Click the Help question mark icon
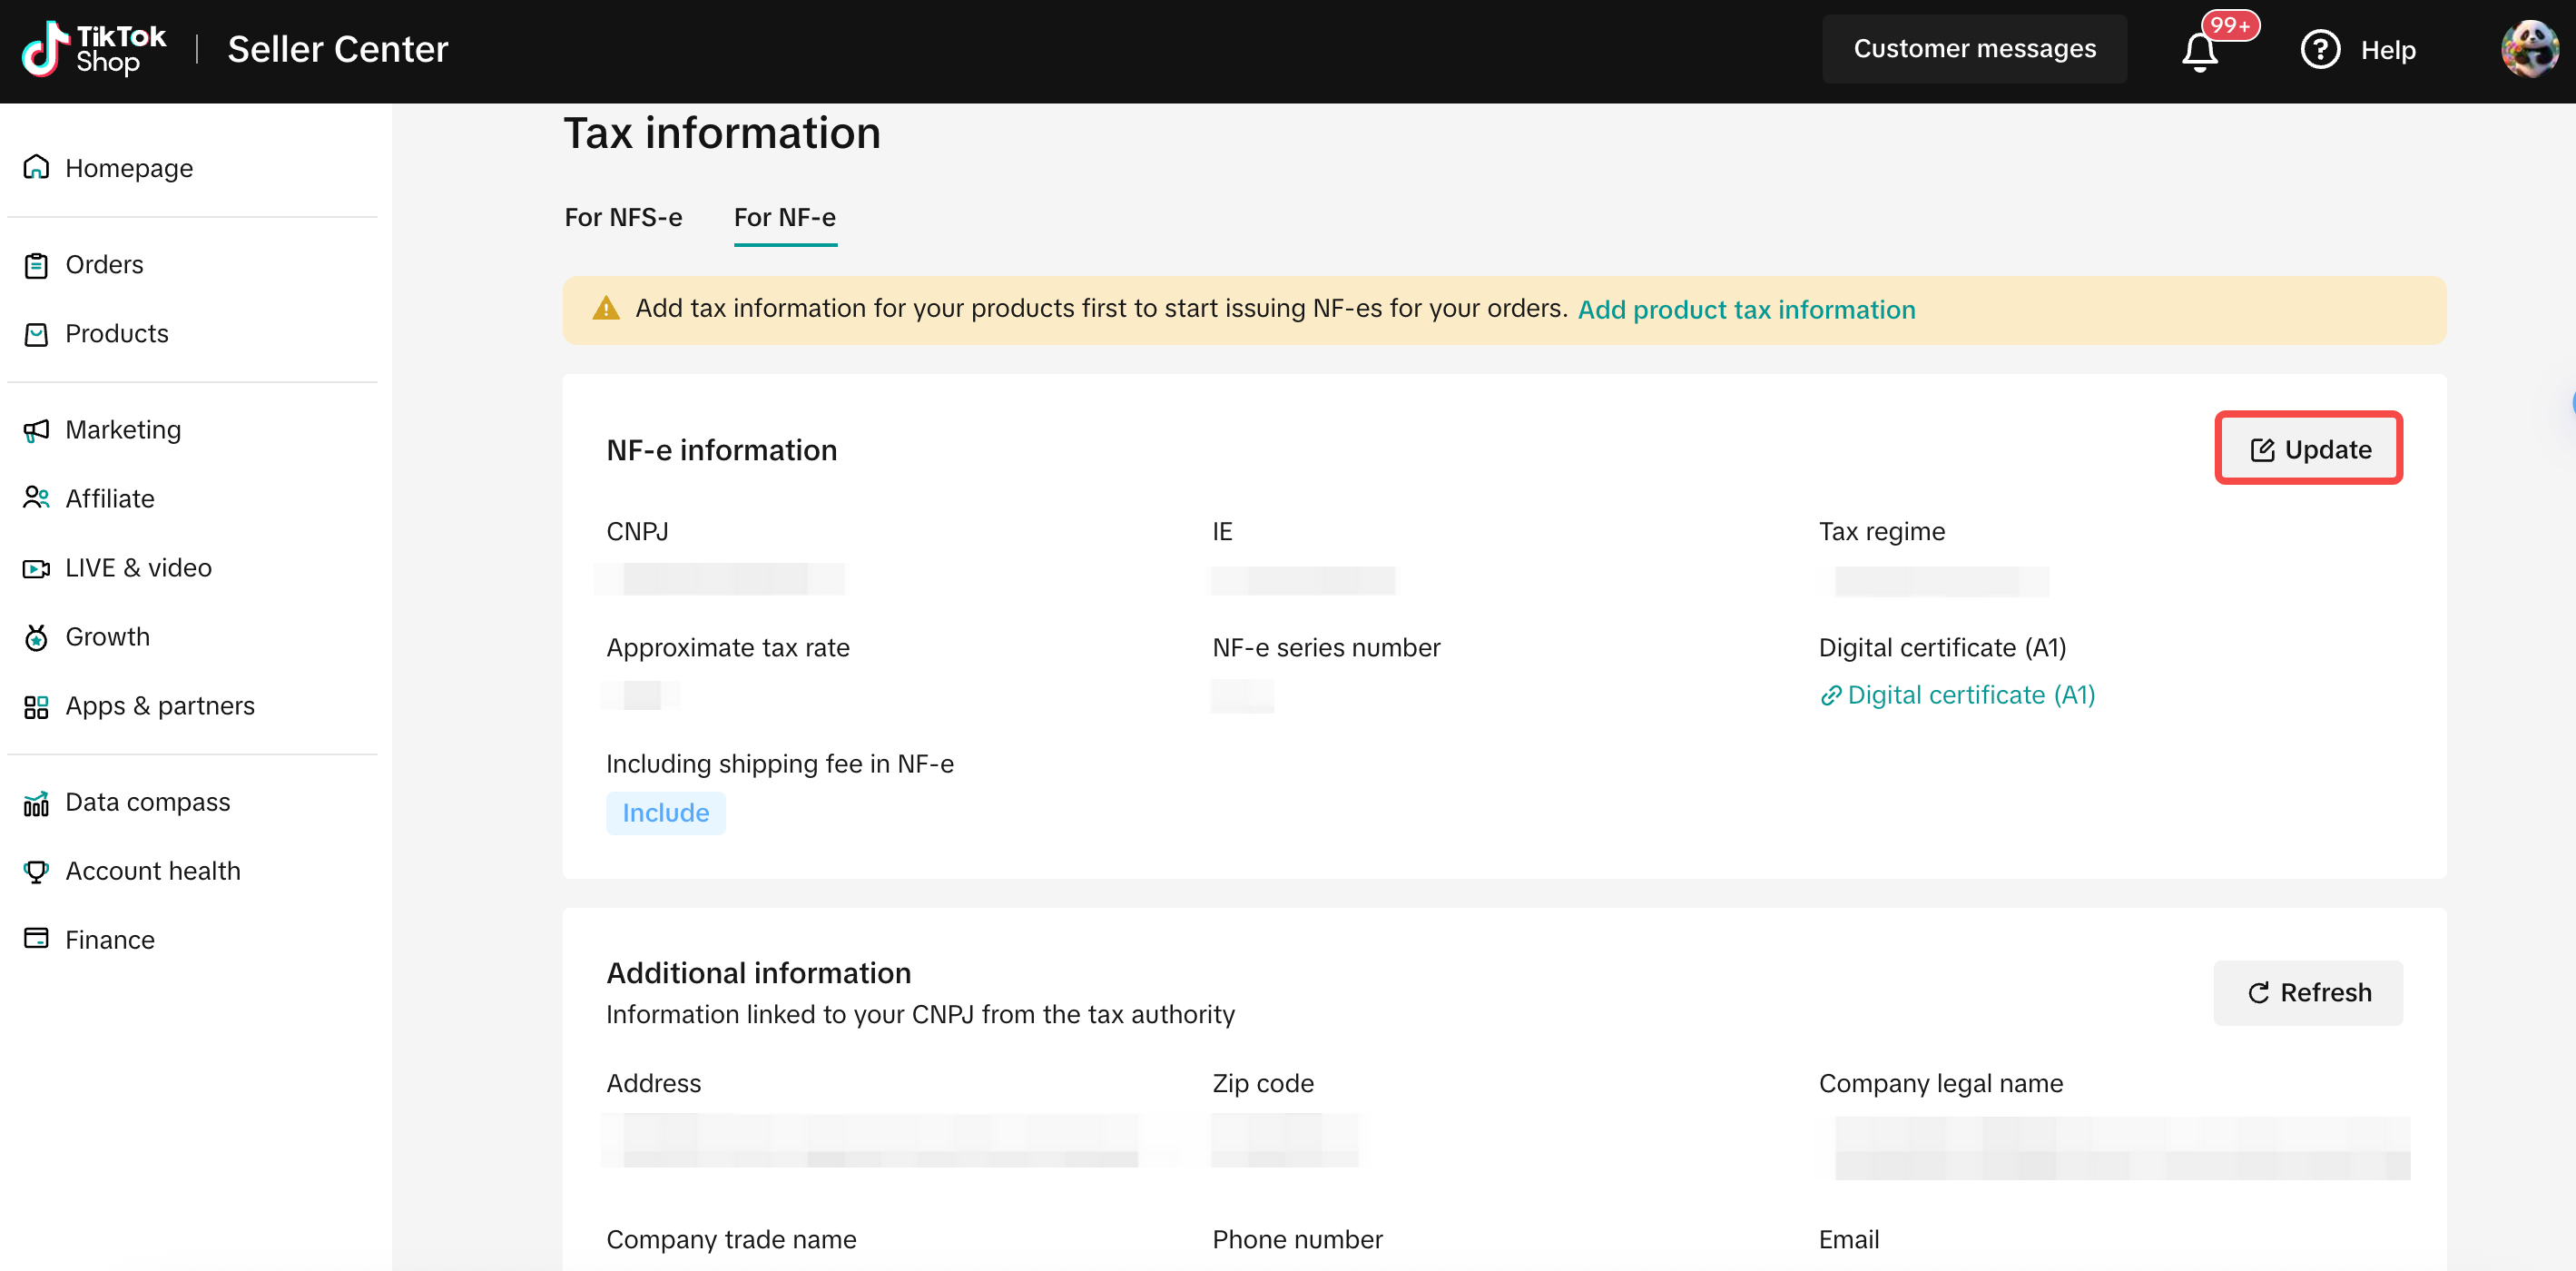 coord(2320,49)
